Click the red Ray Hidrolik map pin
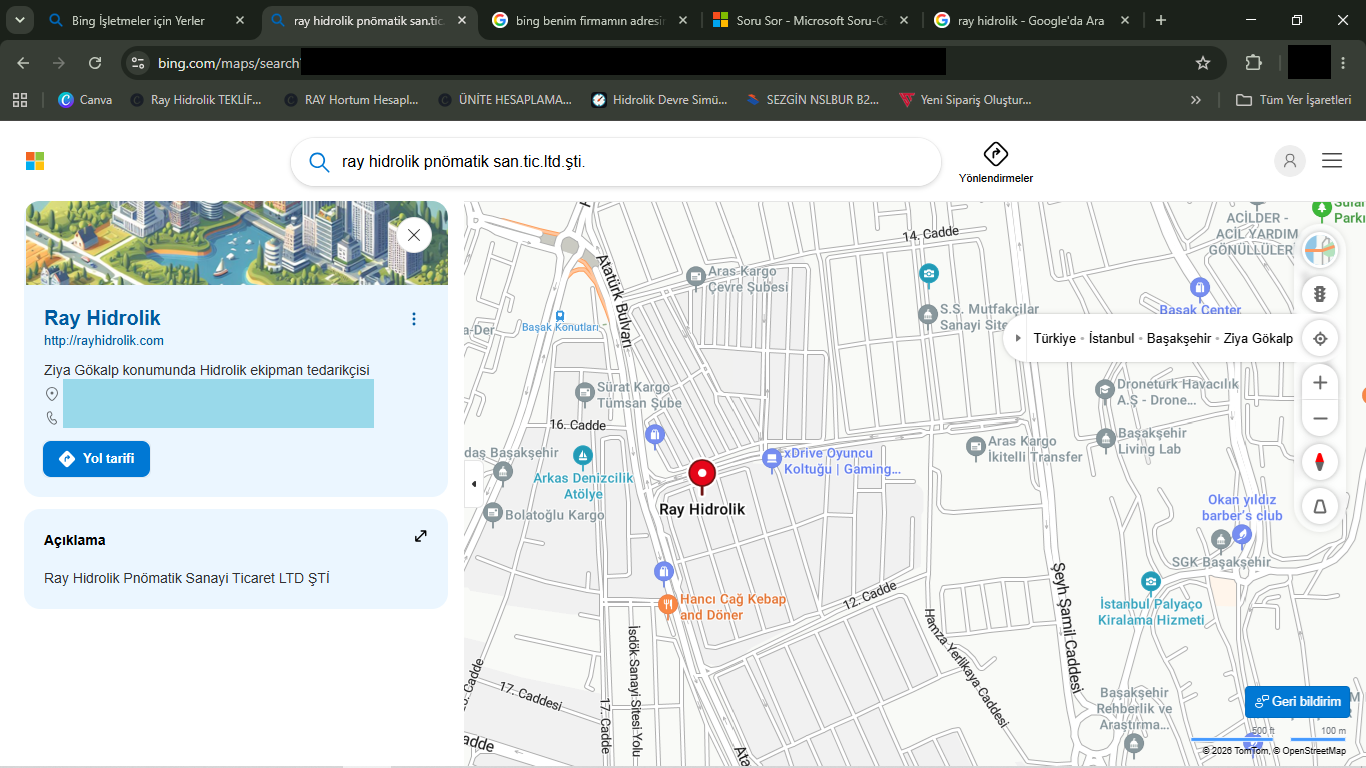The width and height of the screenshot is (1366, 768). [702, 476]
